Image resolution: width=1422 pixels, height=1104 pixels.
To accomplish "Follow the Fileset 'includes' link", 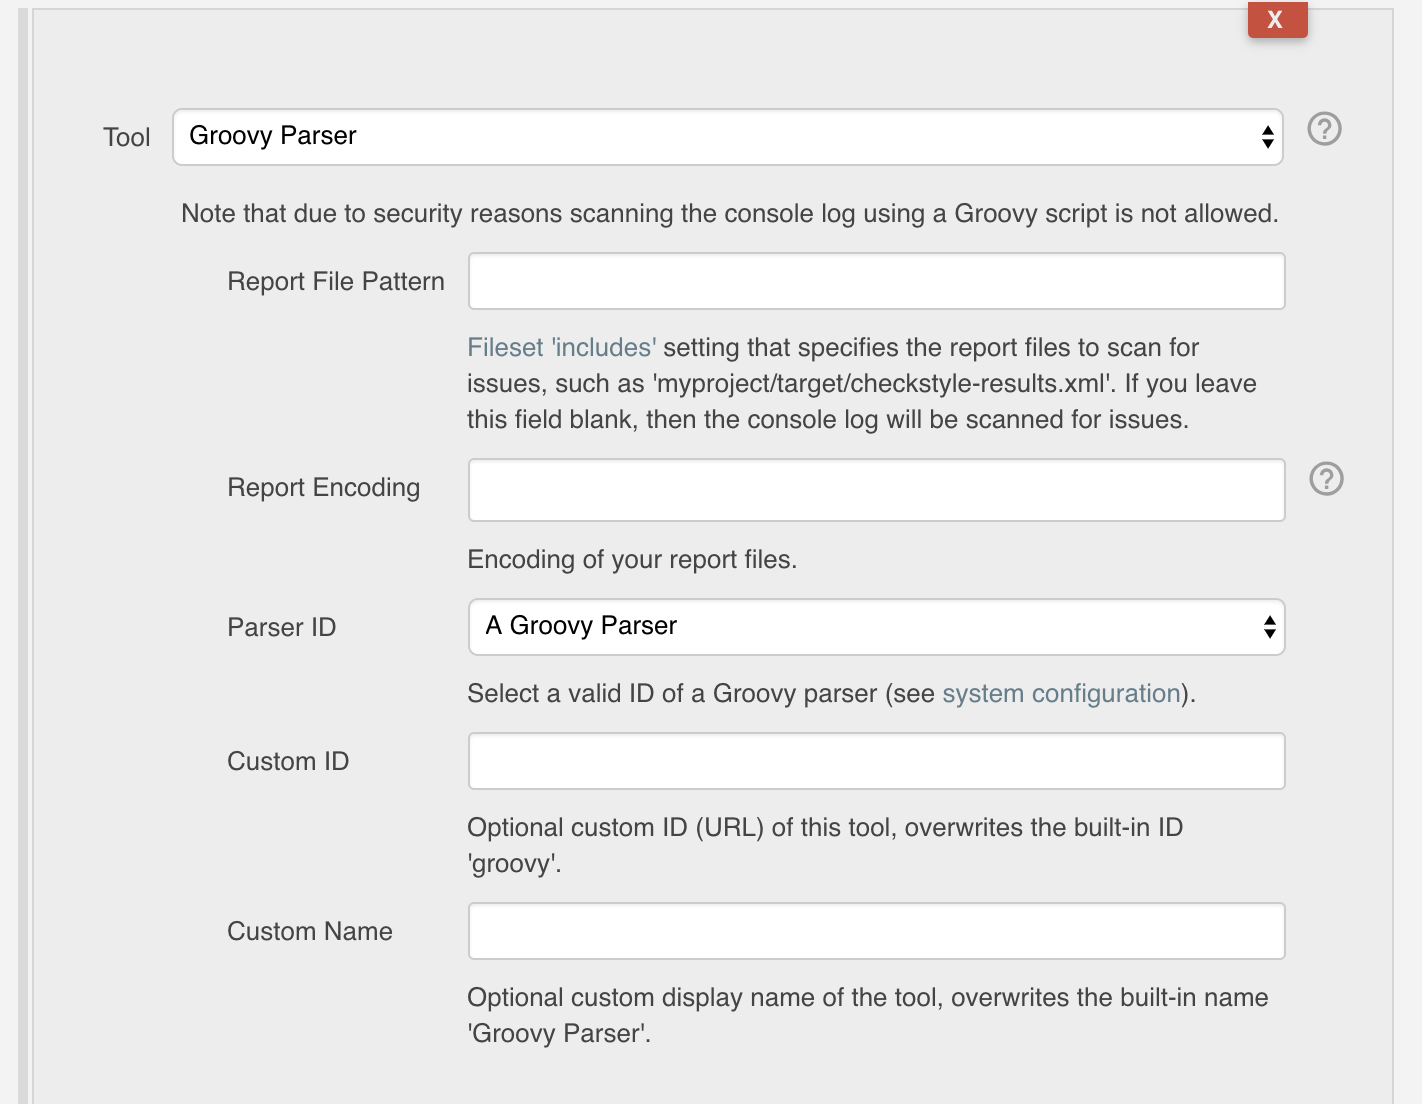I will tap(561, 347).
